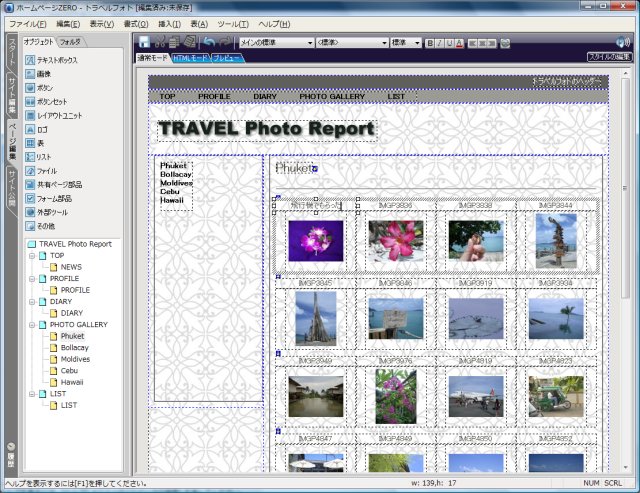Screen dimensions: 640x493
Task: Select the 外部ツール object
Action: point(46,212)
